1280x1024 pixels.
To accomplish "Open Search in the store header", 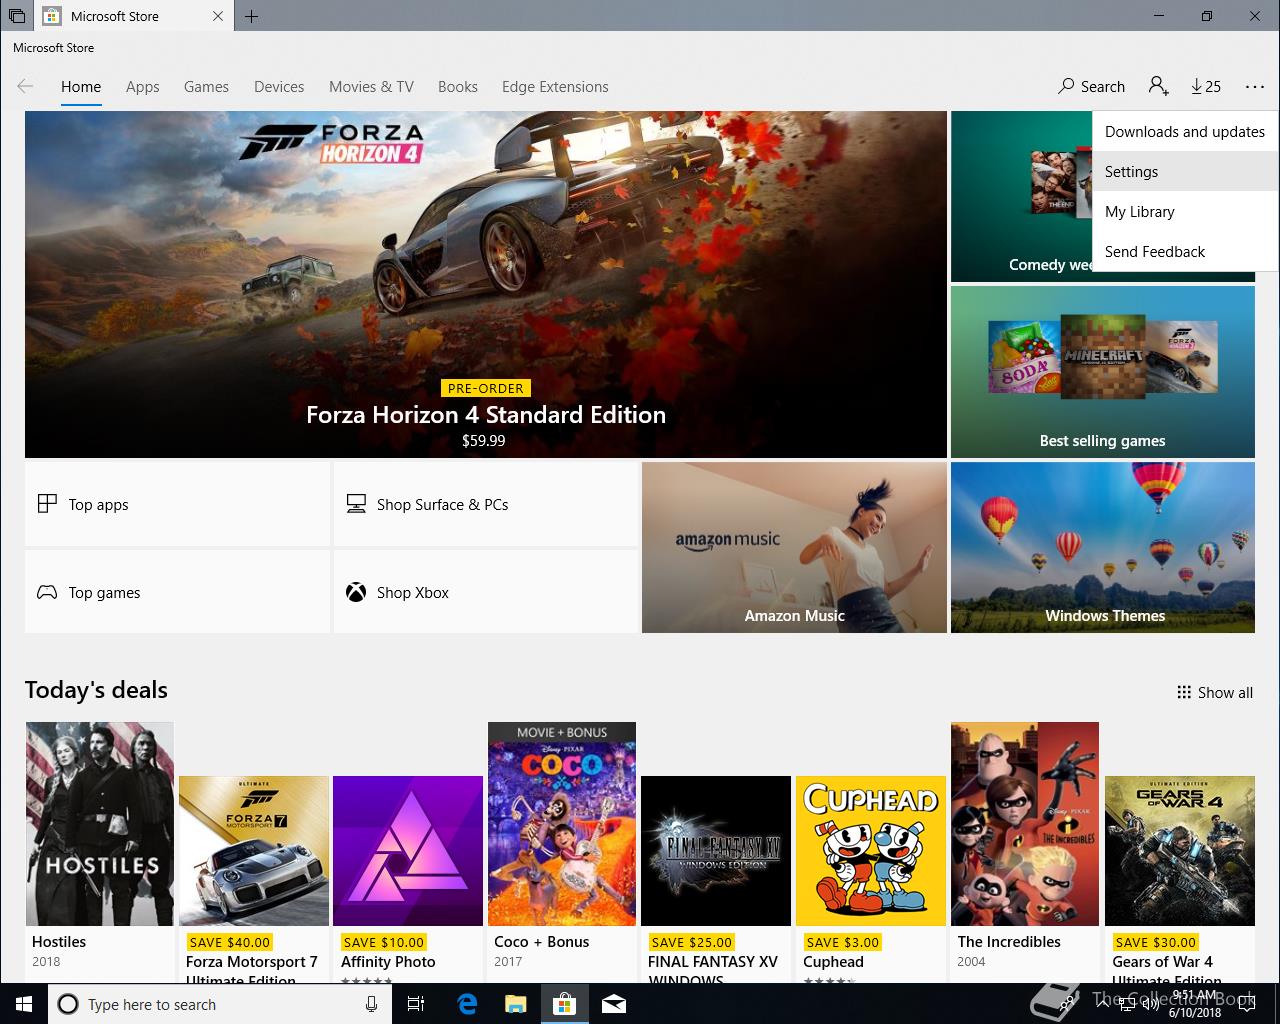I will point(1091,86).
